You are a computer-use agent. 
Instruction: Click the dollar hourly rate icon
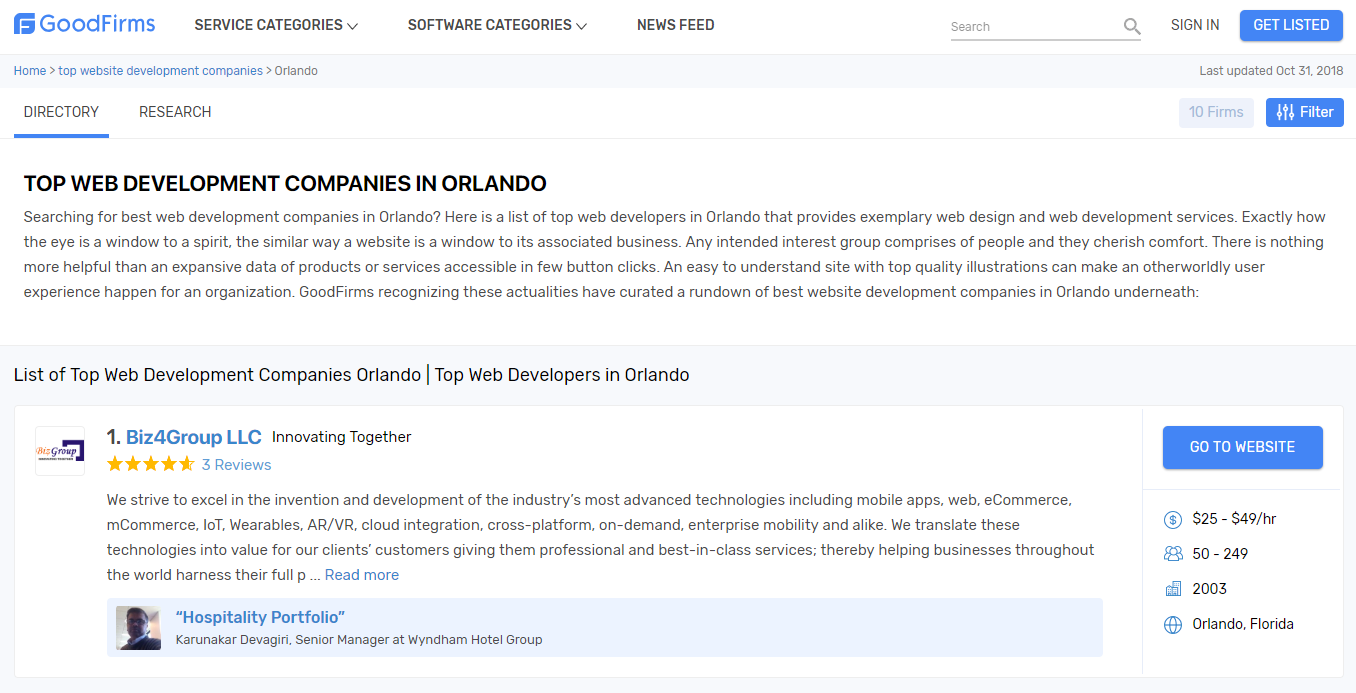click(x=1173, y=519)
